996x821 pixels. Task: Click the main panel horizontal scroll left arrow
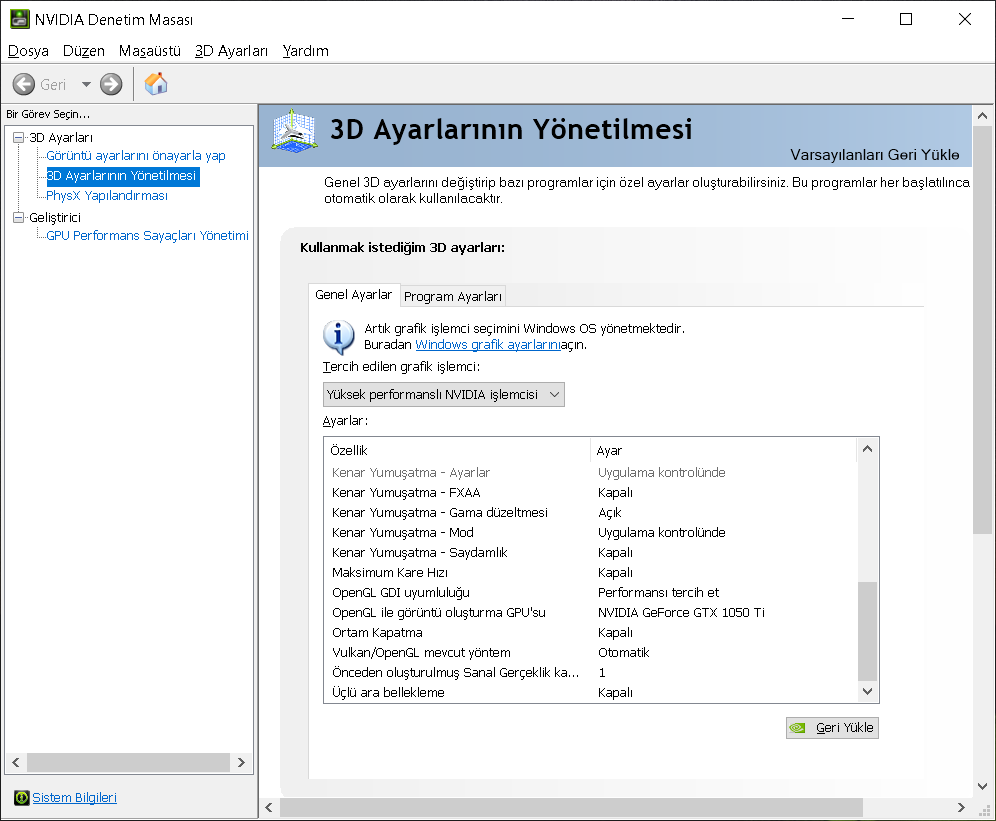click(269, 808)
